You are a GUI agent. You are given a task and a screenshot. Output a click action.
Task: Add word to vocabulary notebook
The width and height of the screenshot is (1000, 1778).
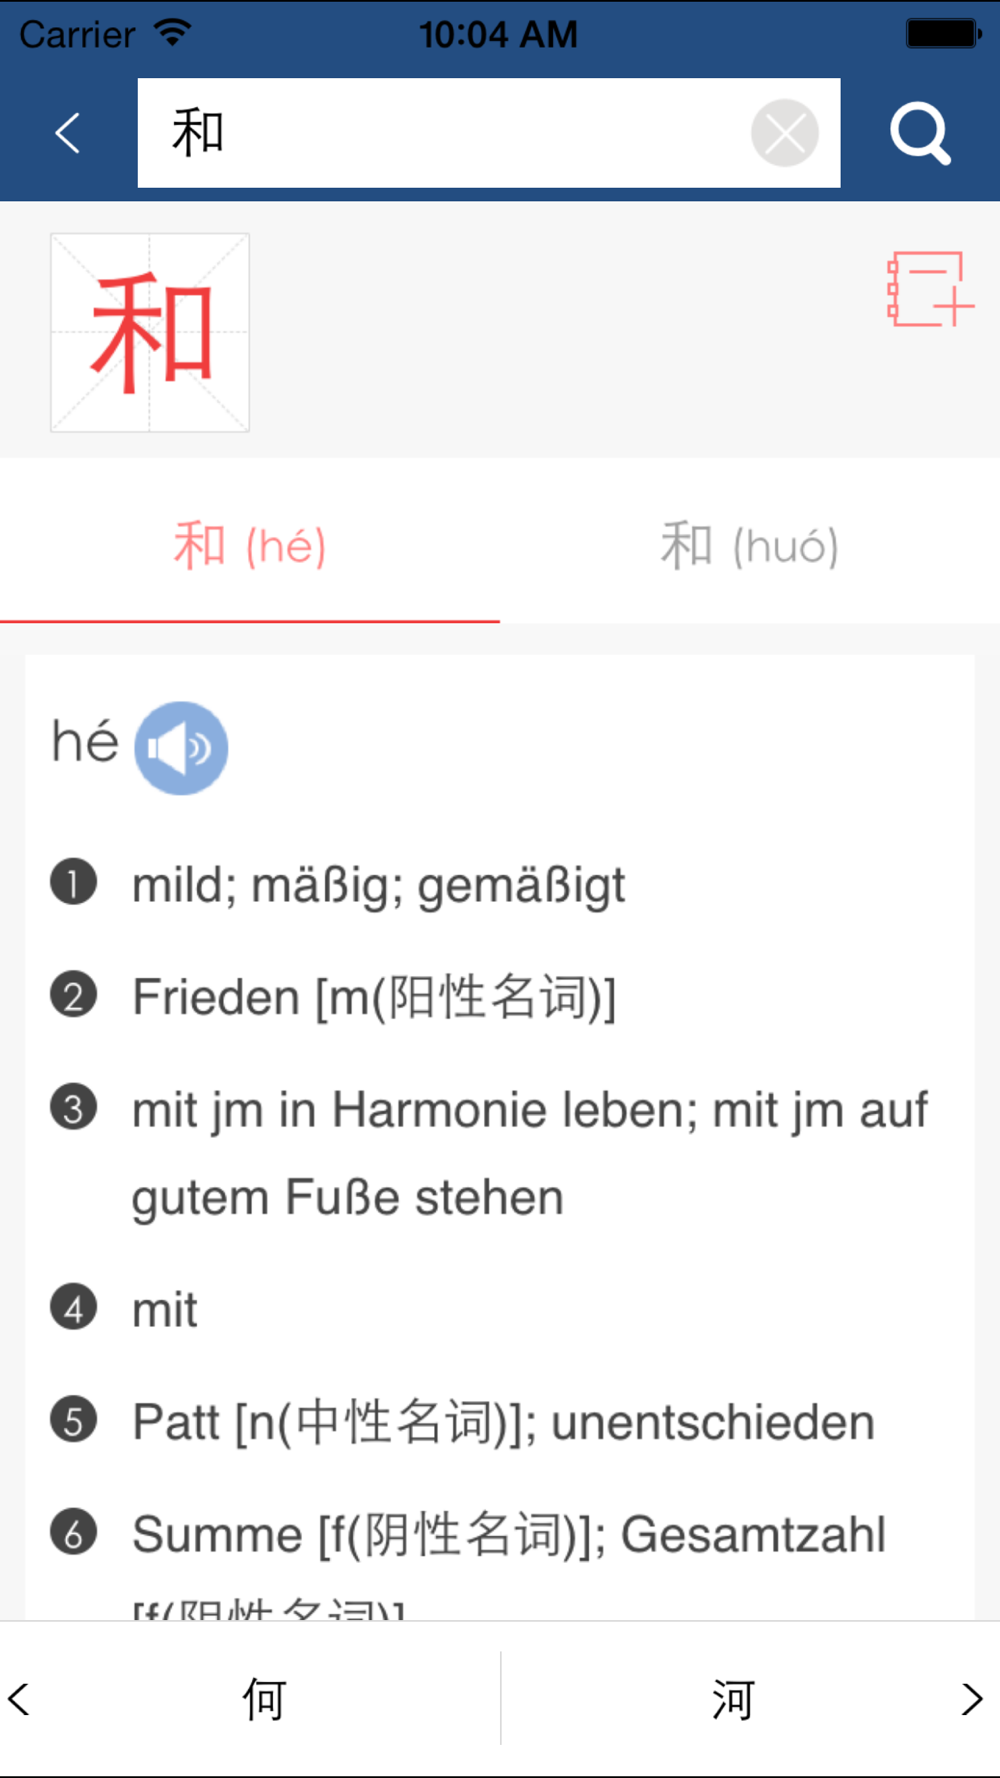click(929, 289)
